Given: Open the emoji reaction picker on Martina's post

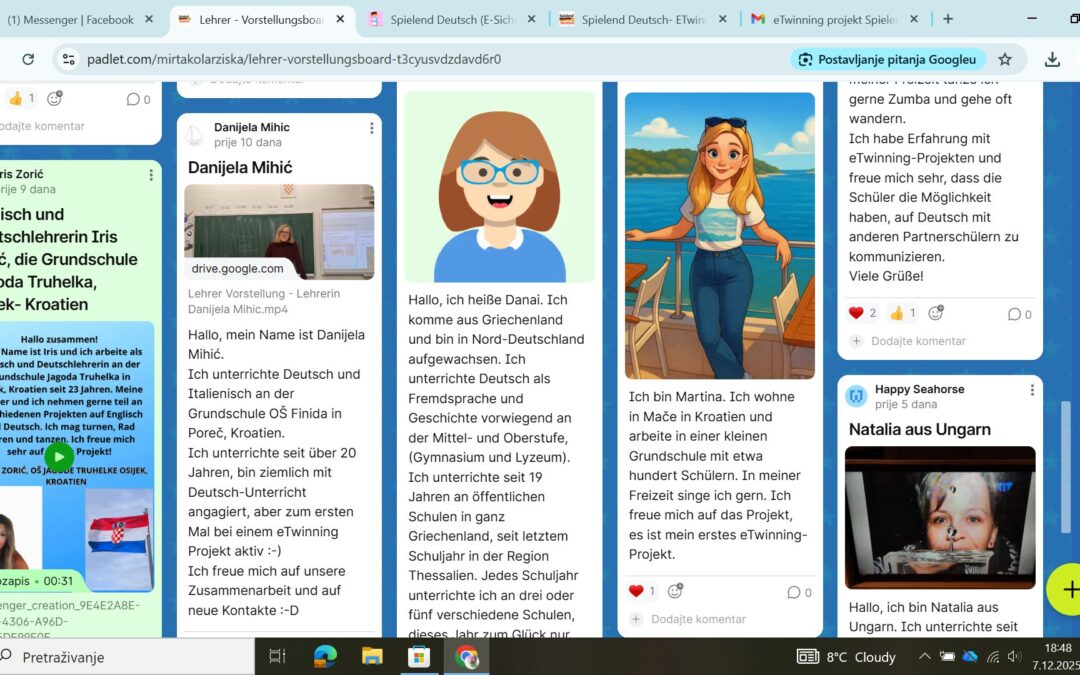Looking at the screenshot, I should pos(676,591).
